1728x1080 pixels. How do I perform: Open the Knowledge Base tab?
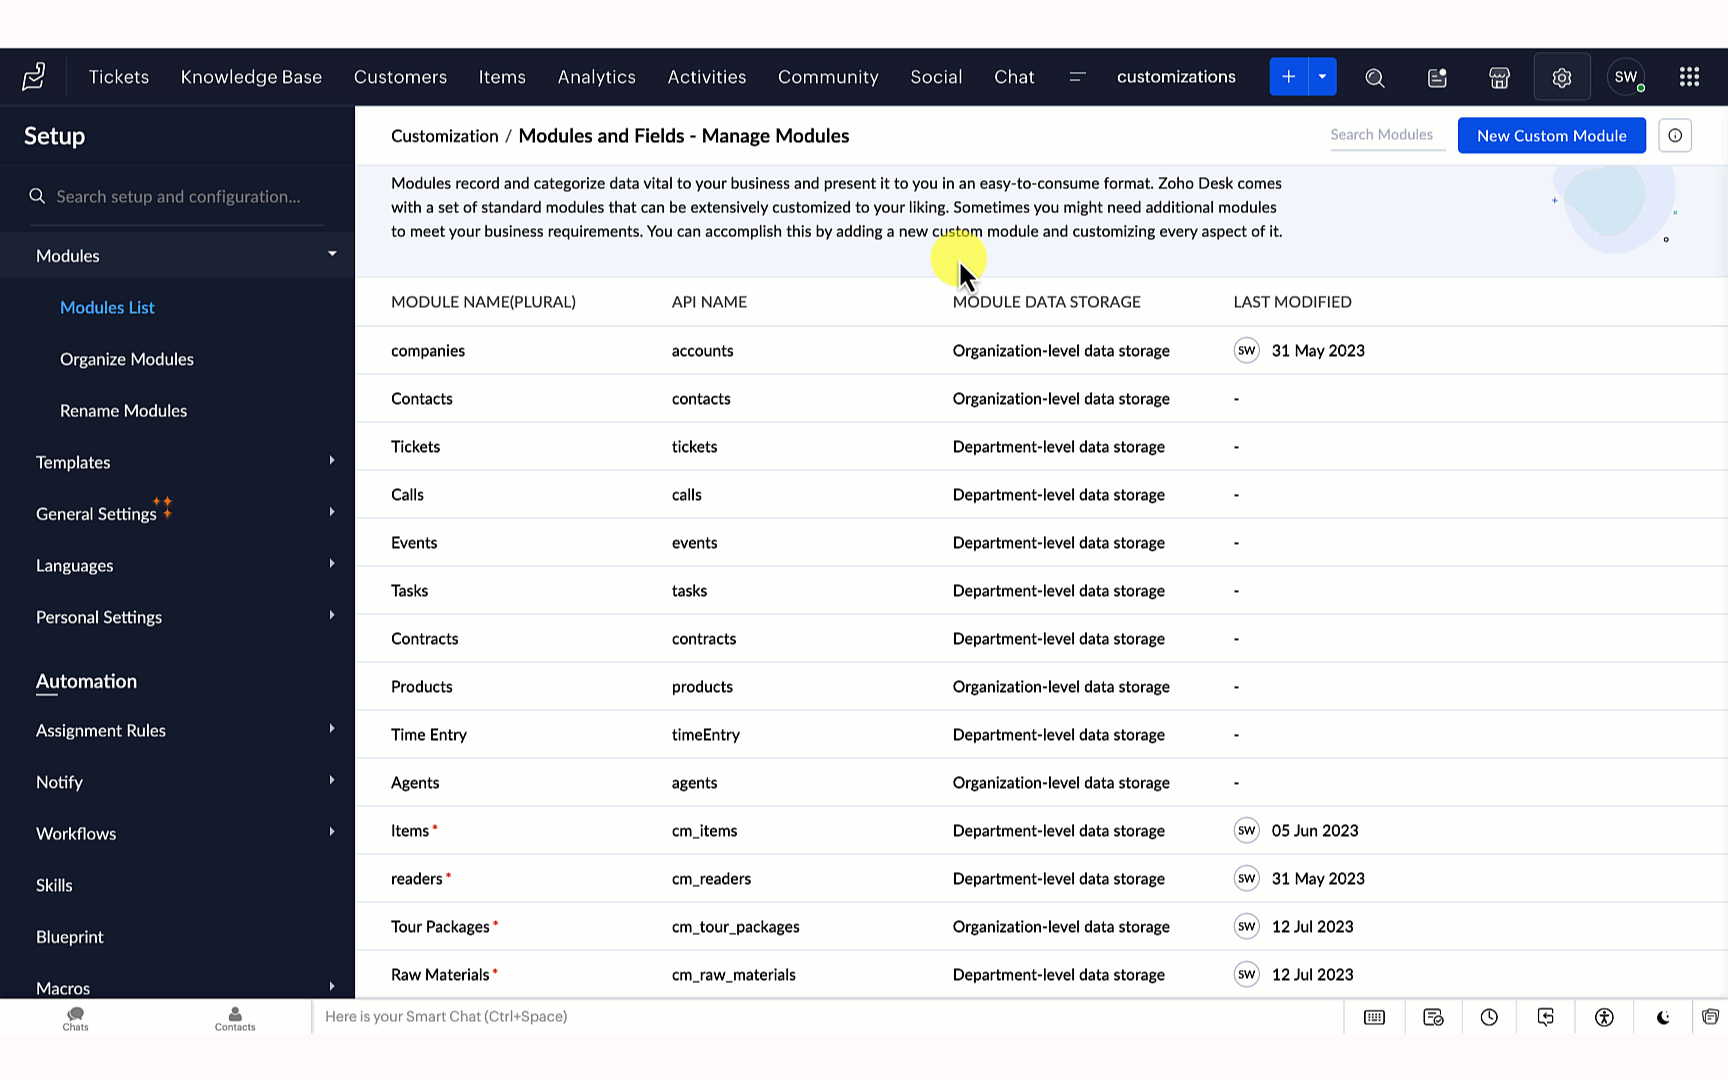[x=251, y=77]
